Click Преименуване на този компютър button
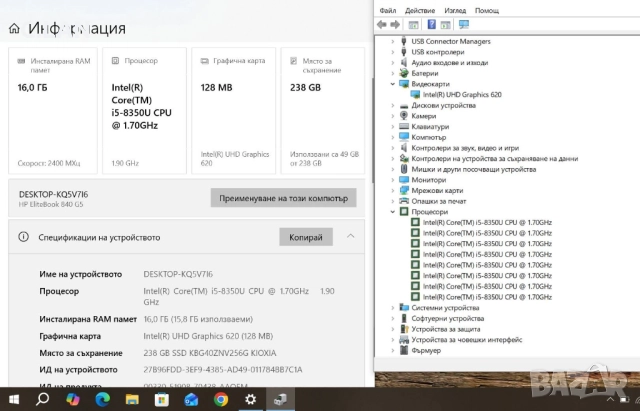640x411 pixels. pyautogui.click(x=283, y=198)
